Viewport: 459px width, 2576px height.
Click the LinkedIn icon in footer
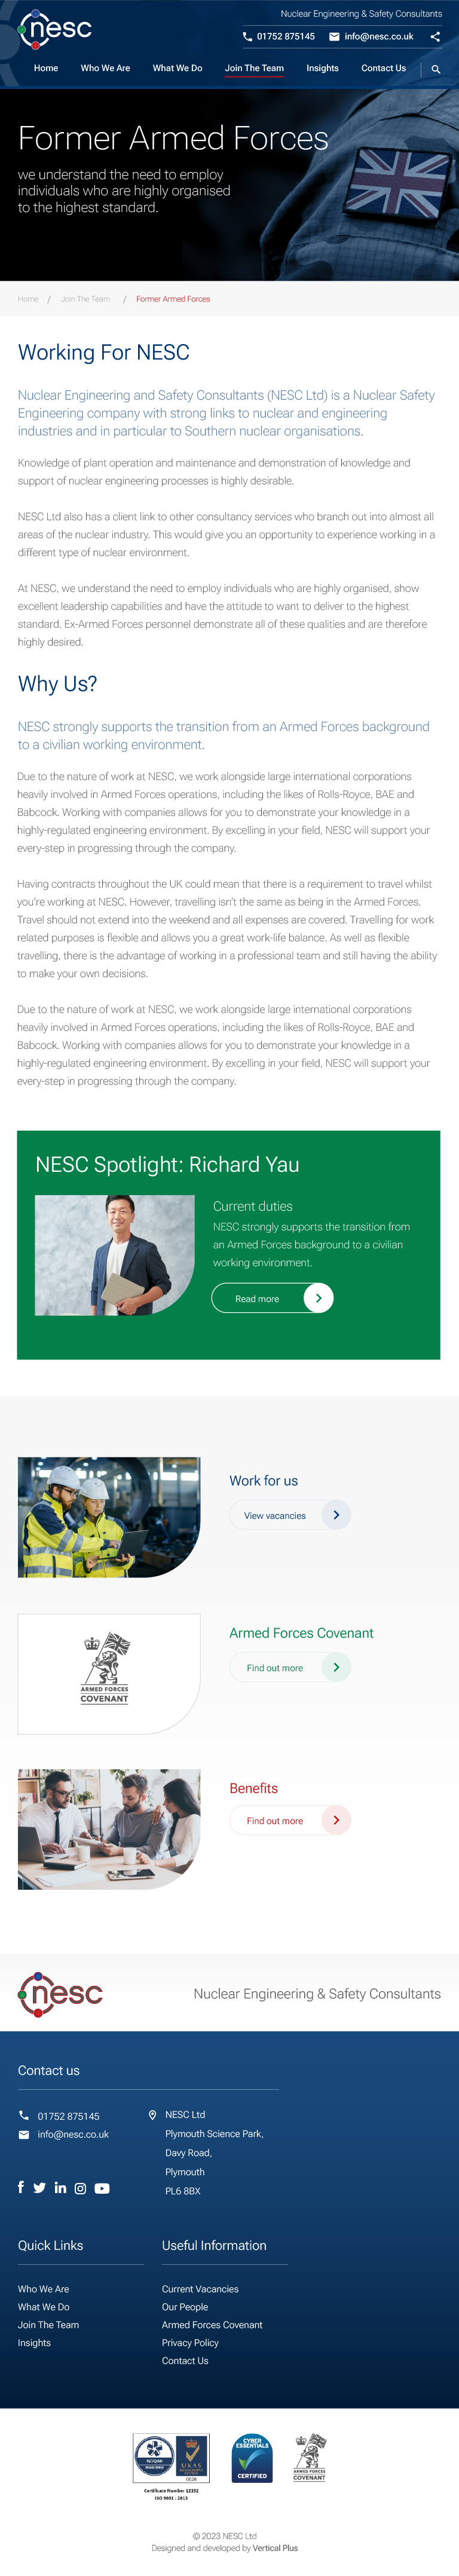point(60,2187)
